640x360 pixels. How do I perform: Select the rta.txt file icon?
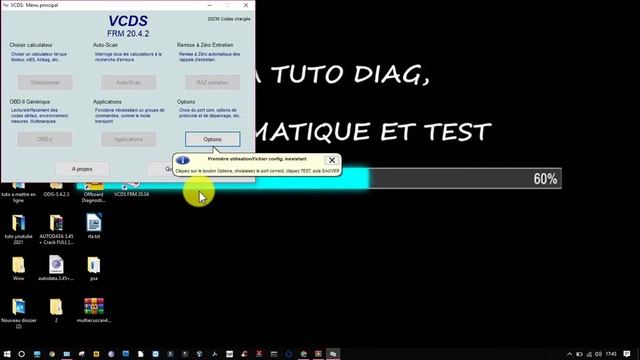(x=93, y=223)
